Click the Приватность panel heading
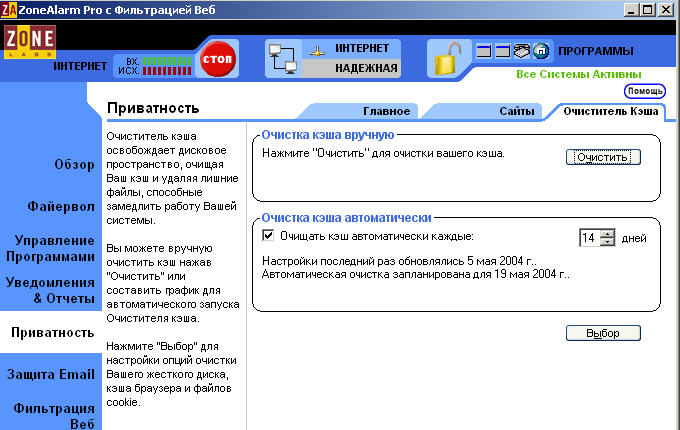 tap(153, 108)
